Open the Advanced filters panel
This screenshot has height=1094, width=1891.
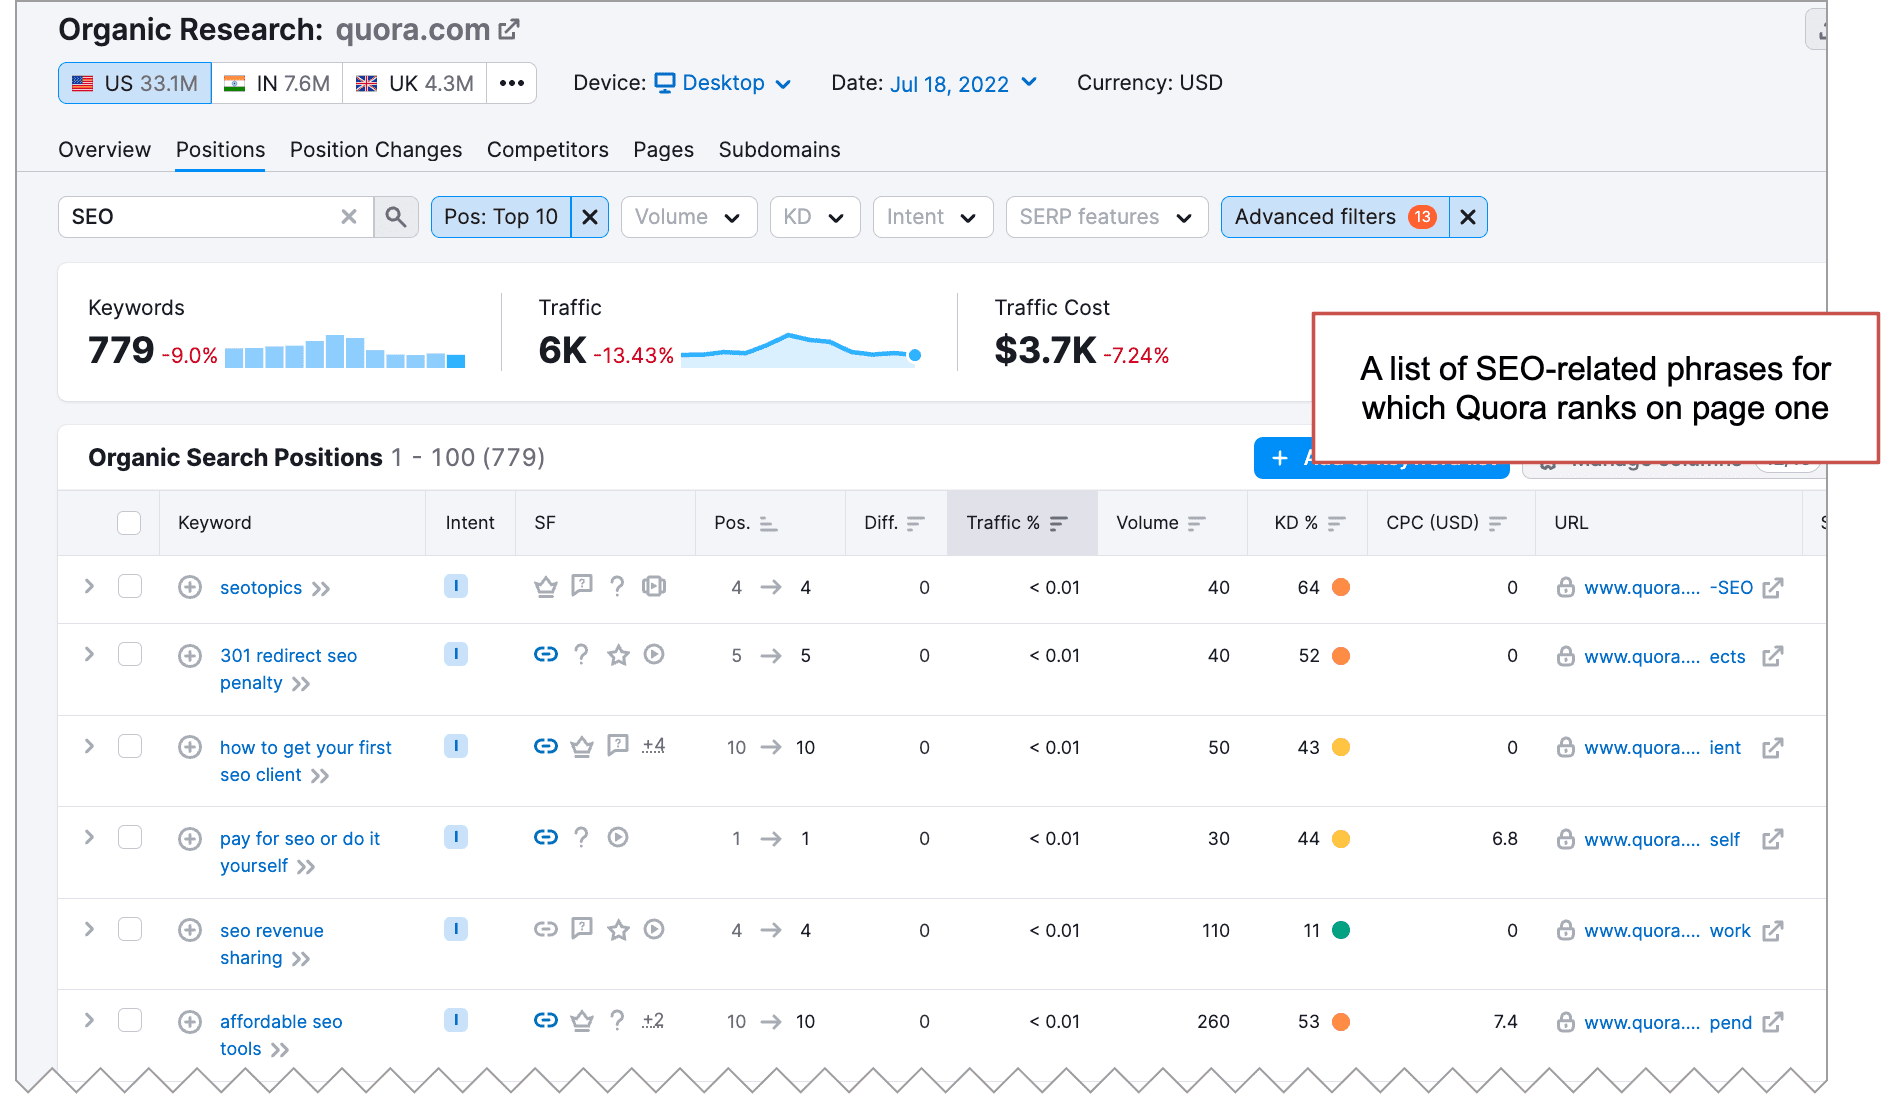[1334, 217]
